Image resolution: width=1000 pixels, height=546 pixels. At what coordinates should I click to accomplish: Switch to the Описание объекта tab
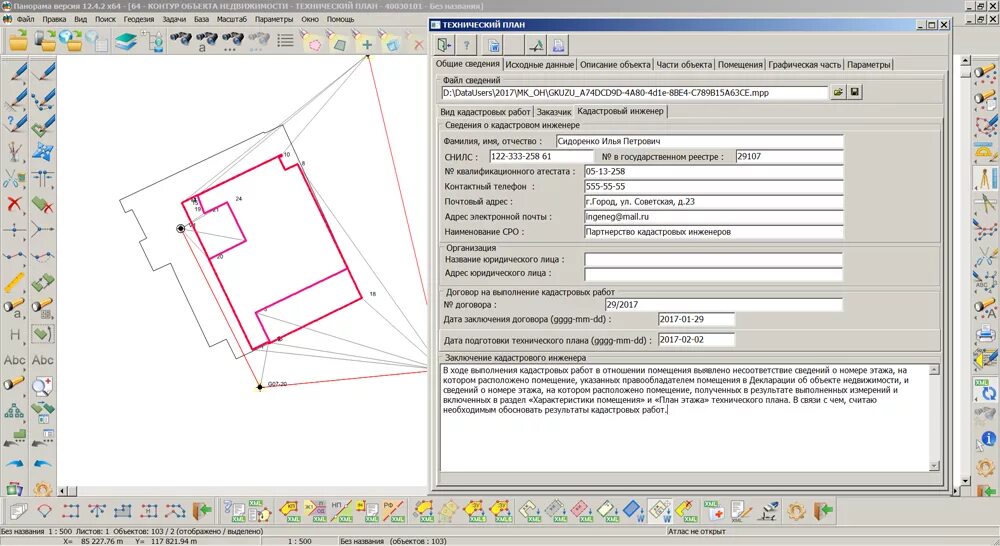tap(615, 64)
